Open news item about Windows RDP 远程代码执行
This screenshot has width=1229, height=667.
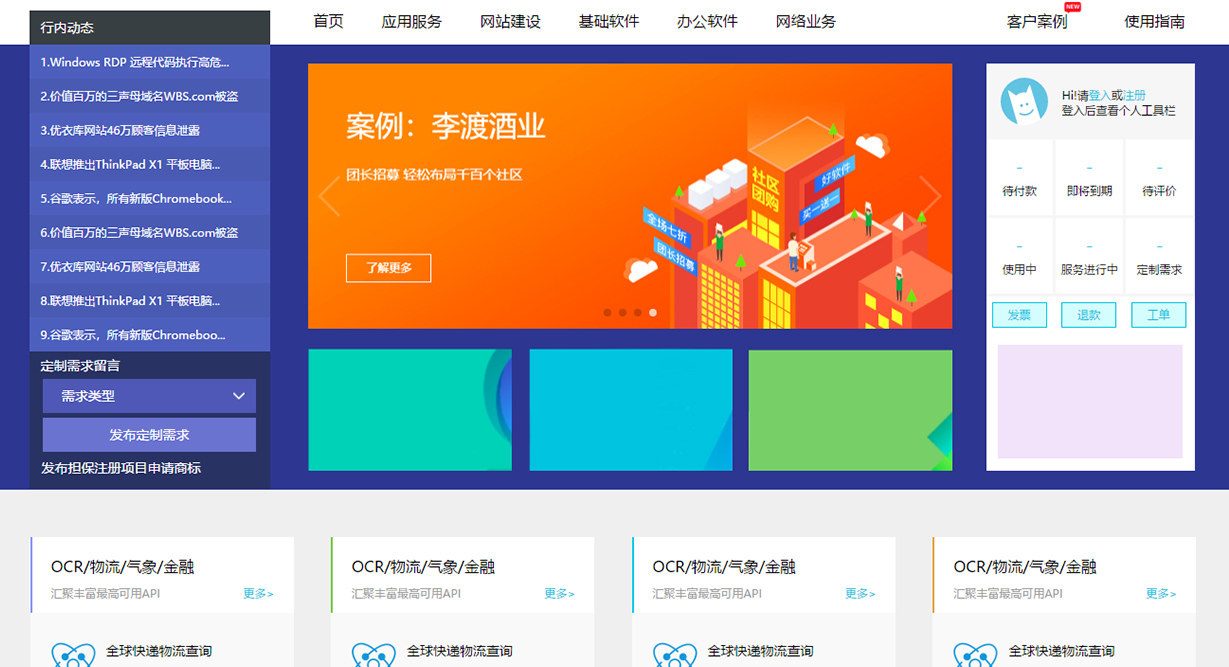[135, 62]
